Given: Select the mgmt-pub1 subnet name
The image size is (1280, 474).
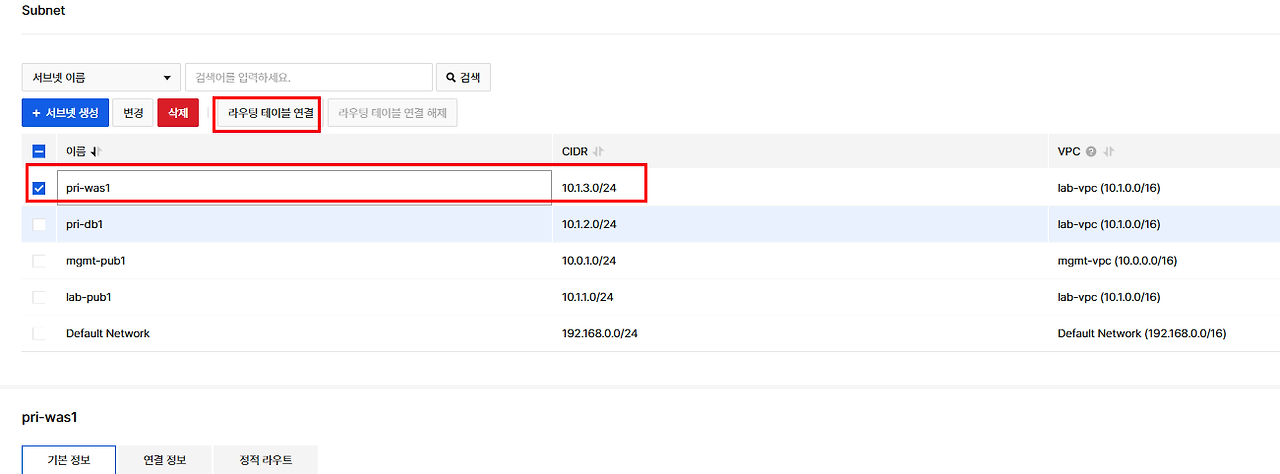Looking at the screenshot, I should [95, 261].
